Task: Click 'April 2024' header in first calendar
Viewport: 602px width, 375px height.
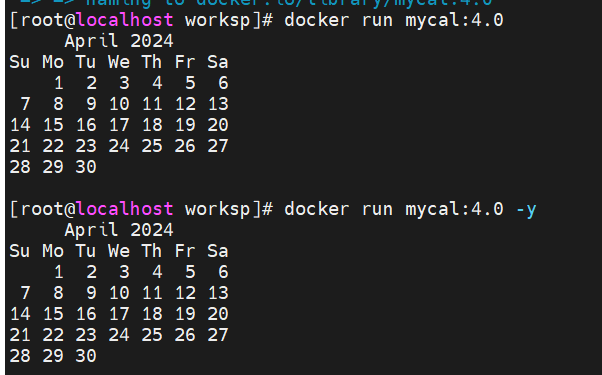Action: pos(119,41)
